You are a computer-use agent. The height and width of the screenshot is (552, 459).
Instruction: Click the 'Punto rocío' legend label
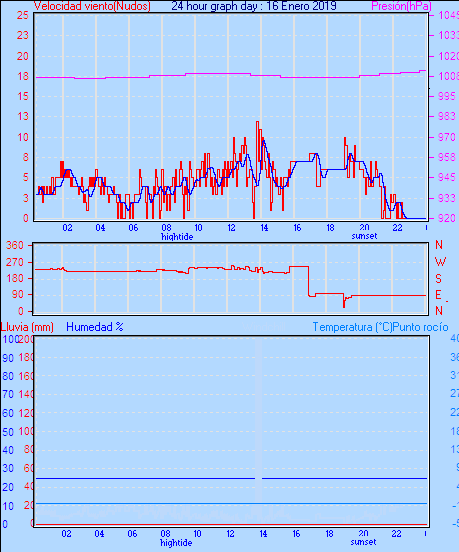pyautogui.click(x=421, y=327)
